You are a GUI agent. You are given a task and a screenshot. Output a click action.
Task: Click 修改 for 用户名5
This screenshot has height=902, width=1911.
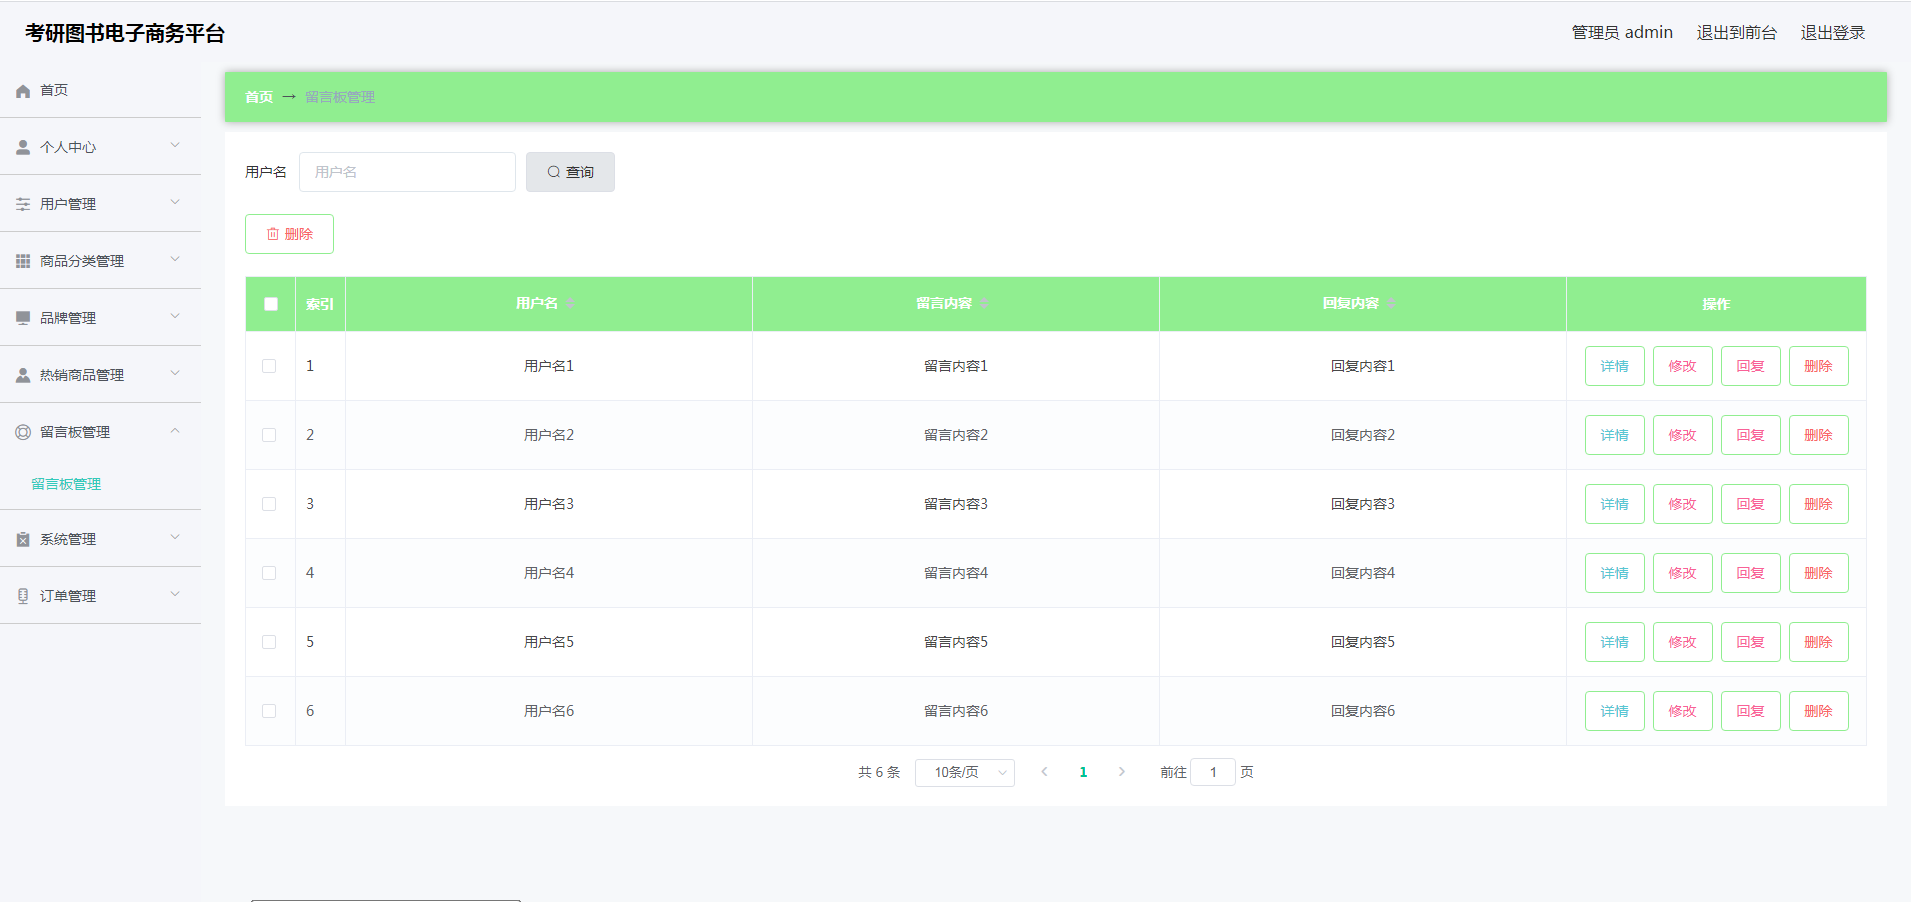pyautogui.click(x=1683, y=642)
